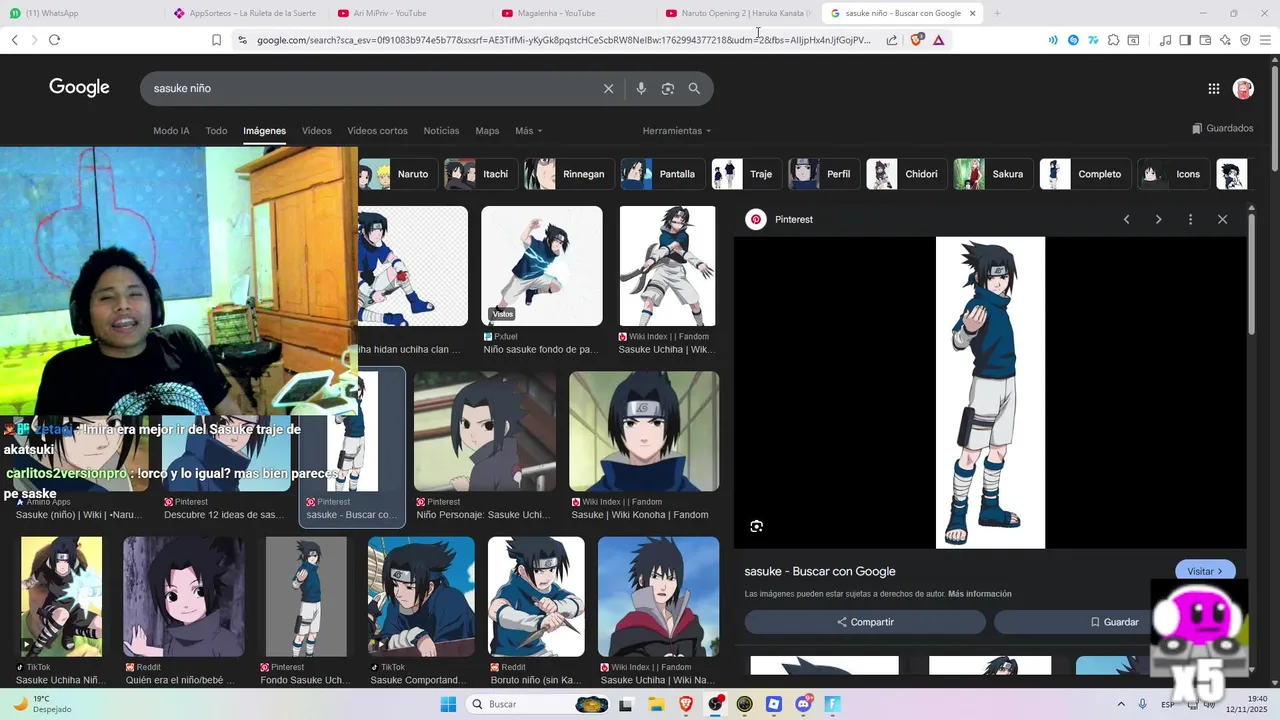
Task: Filter by Chidori chip
Action: (906, 174)
